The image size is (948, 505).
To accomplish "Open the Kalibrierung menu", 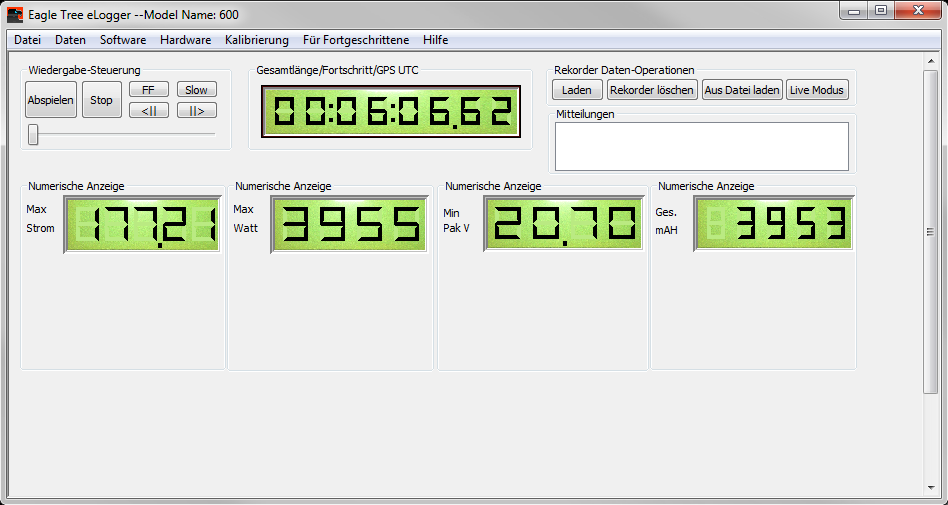I will pos(257,40).
